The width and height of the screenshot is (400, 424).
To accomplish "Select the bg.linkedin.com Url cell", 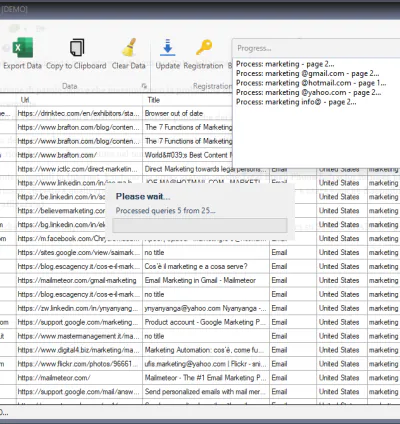I will coord(61,225).
